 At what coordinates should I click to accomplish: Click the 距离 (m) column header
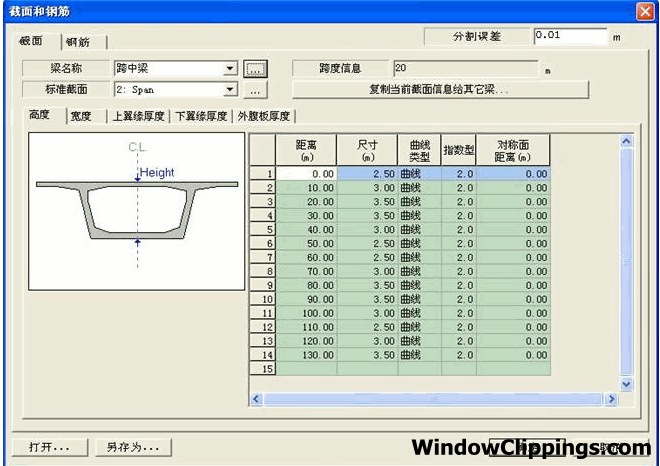coord(306,150)
